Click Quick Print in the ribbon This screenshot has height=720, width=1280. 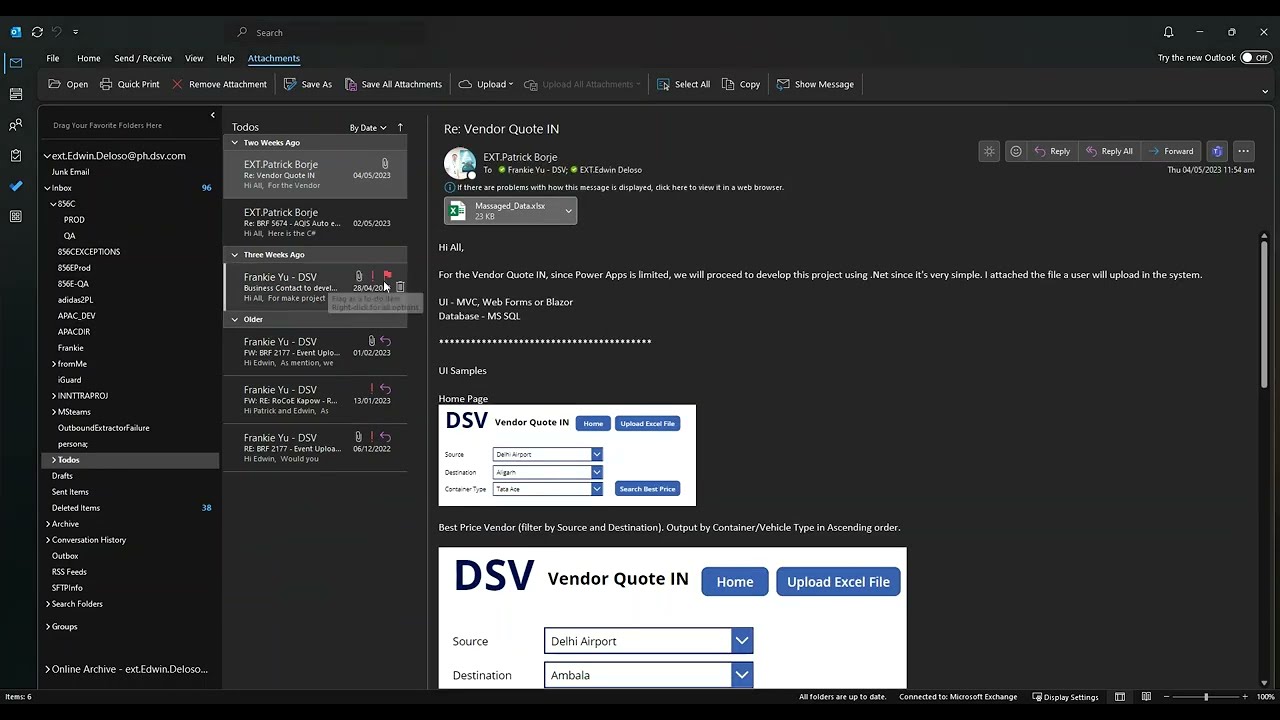tap(130, 84)
